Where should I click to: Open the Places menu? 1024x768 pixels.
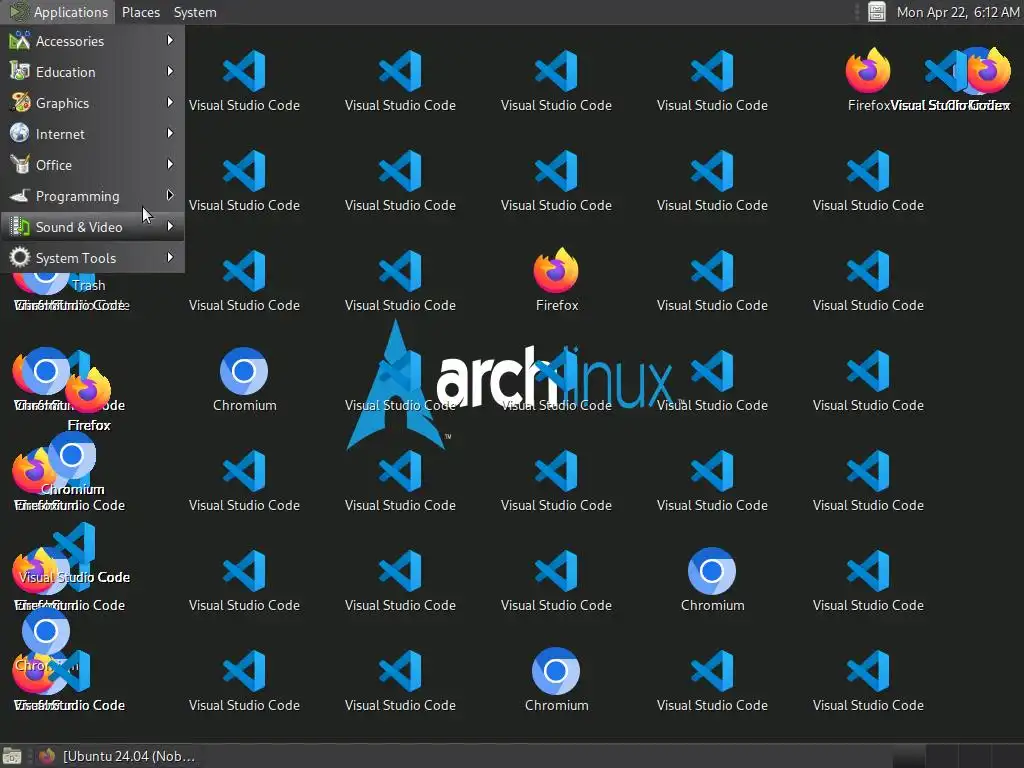(140, 12)
